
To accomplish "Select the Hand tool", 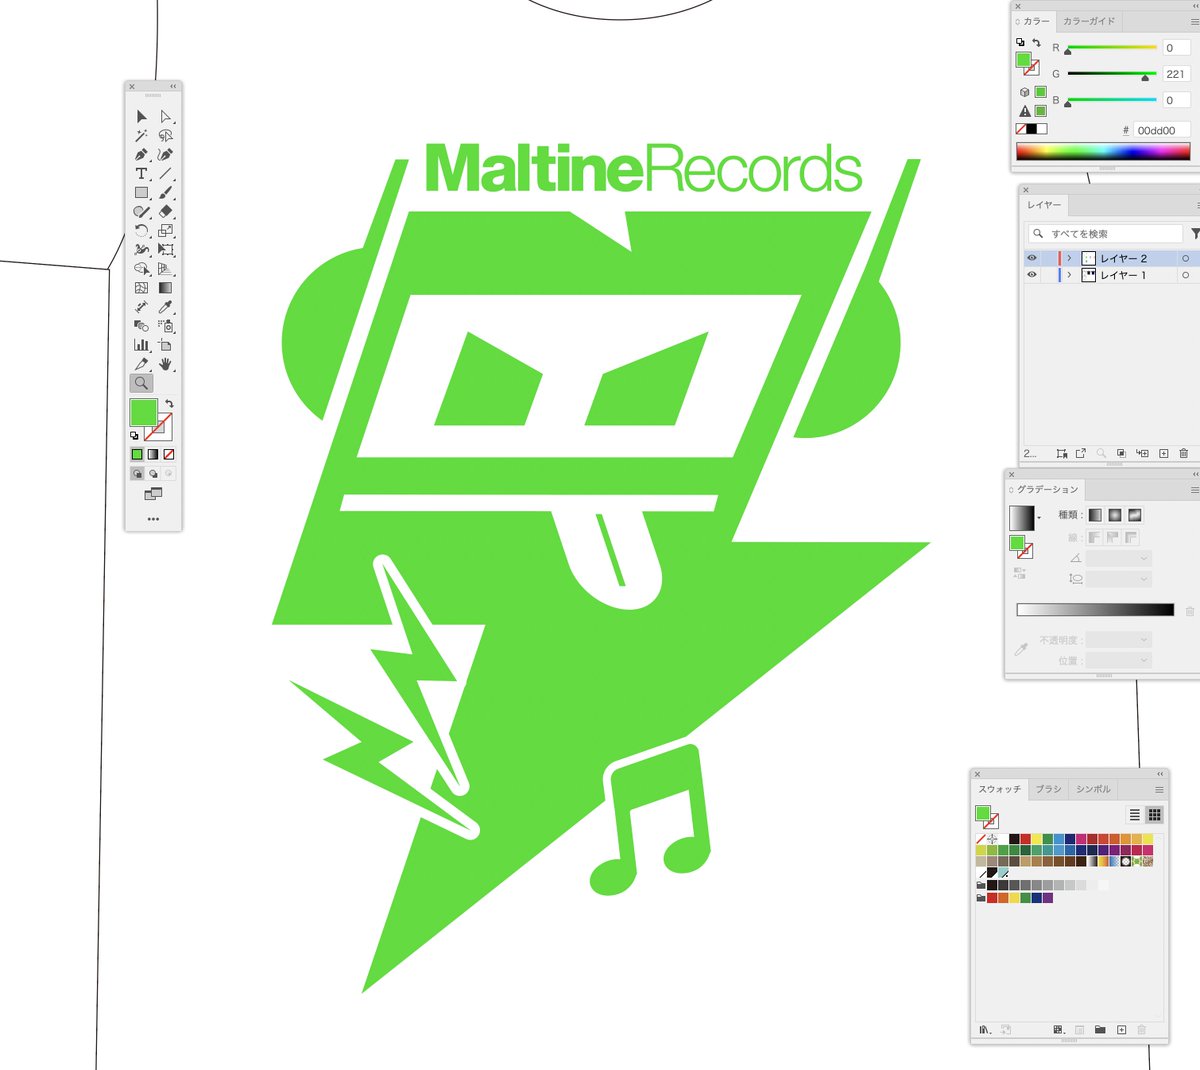I will [166, 364].
